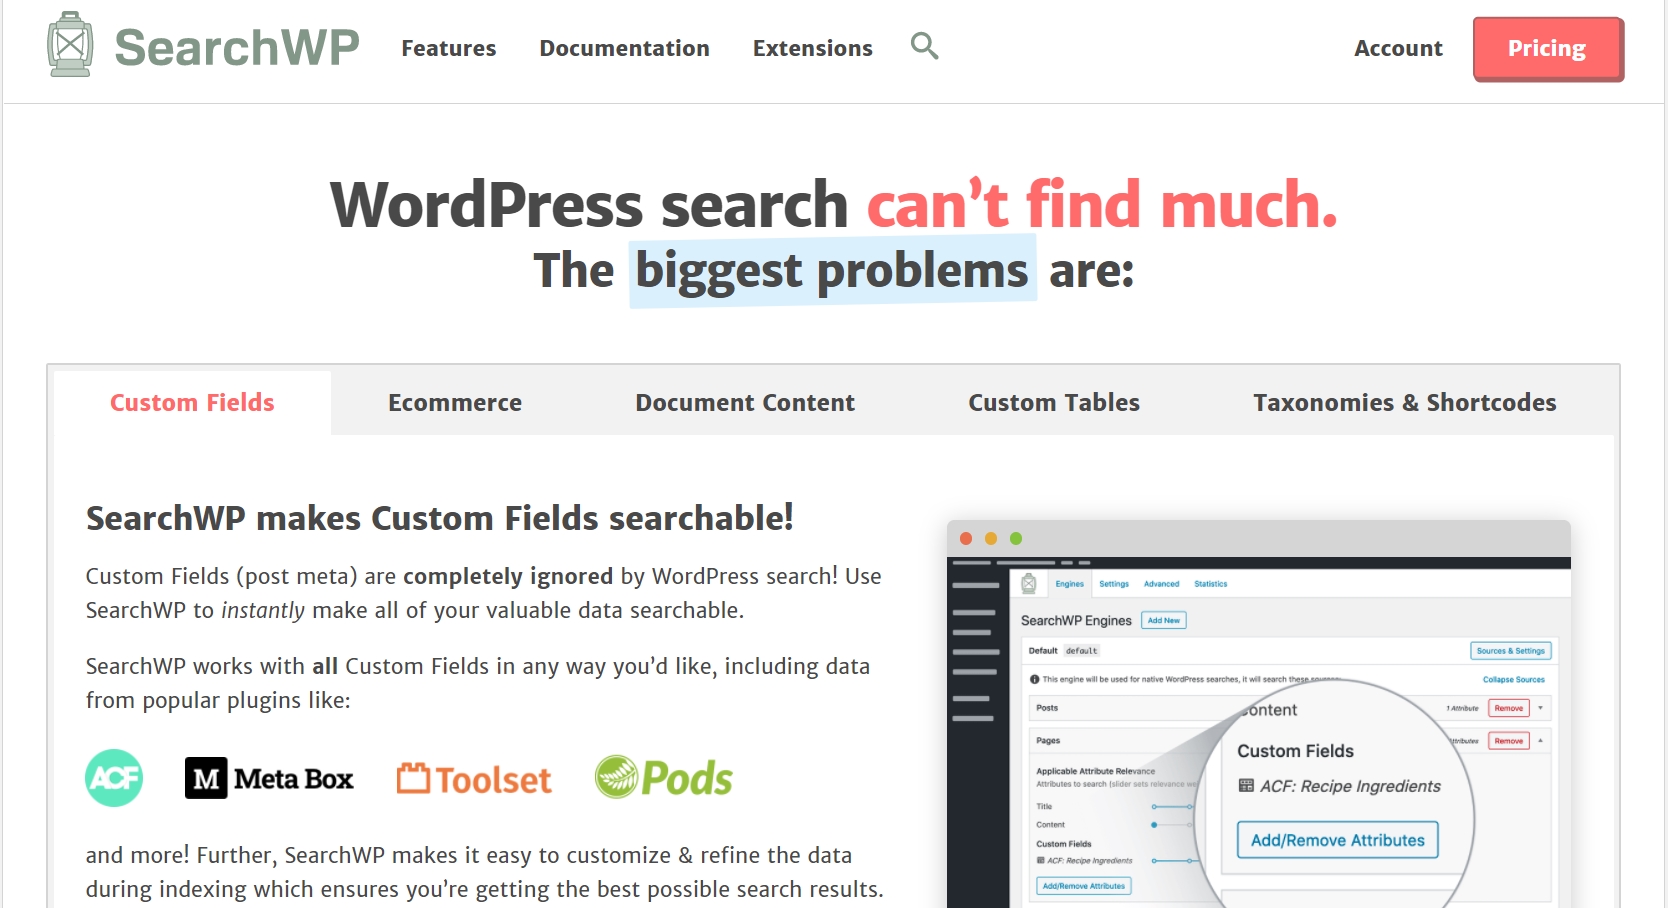
Task: Go to the Account page
Action: (1398, 48)
